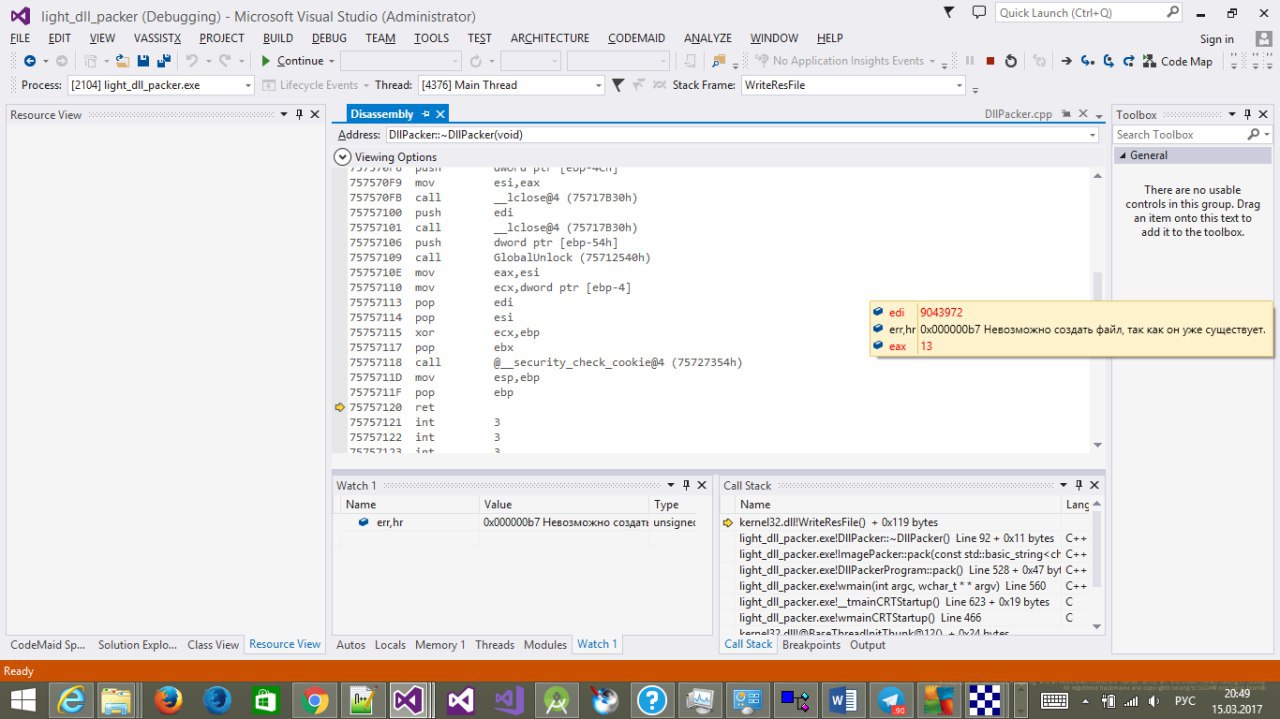This screenshot has width=1280, height=719.
Task: Click the Quick Launch search magnifier
Action: [1173, 13]
